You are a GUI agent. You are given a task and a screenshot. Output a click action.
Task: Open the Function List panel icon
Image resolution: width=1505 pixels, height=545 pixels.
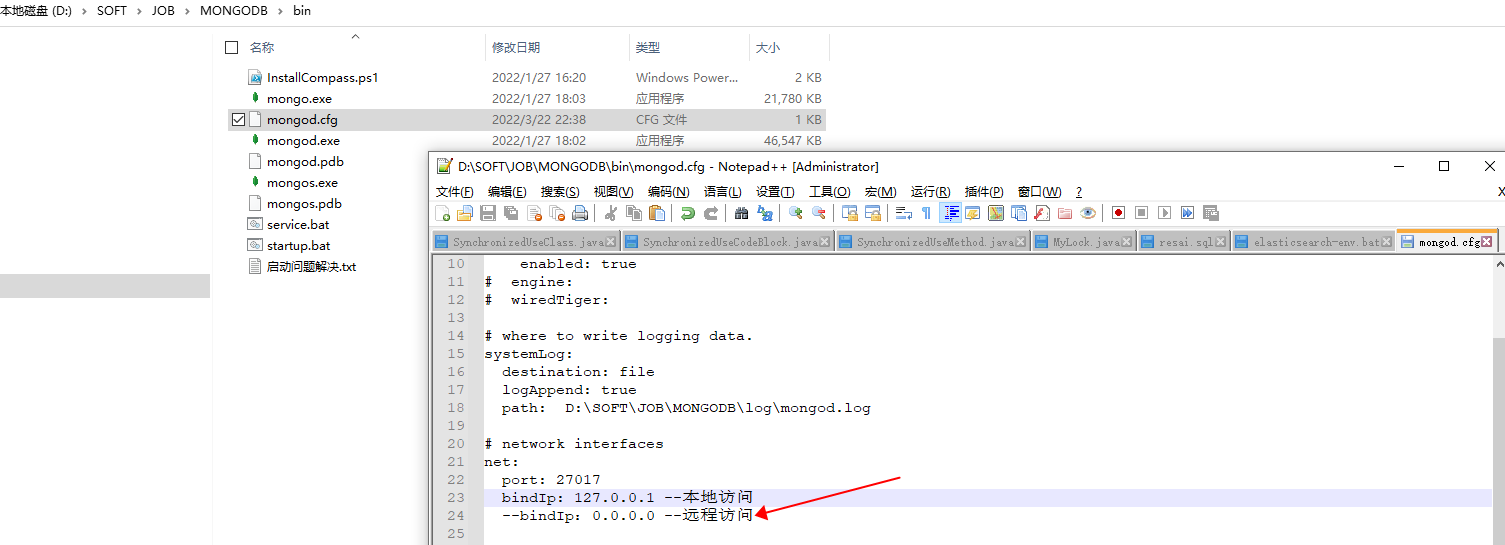pos(1042,213)
